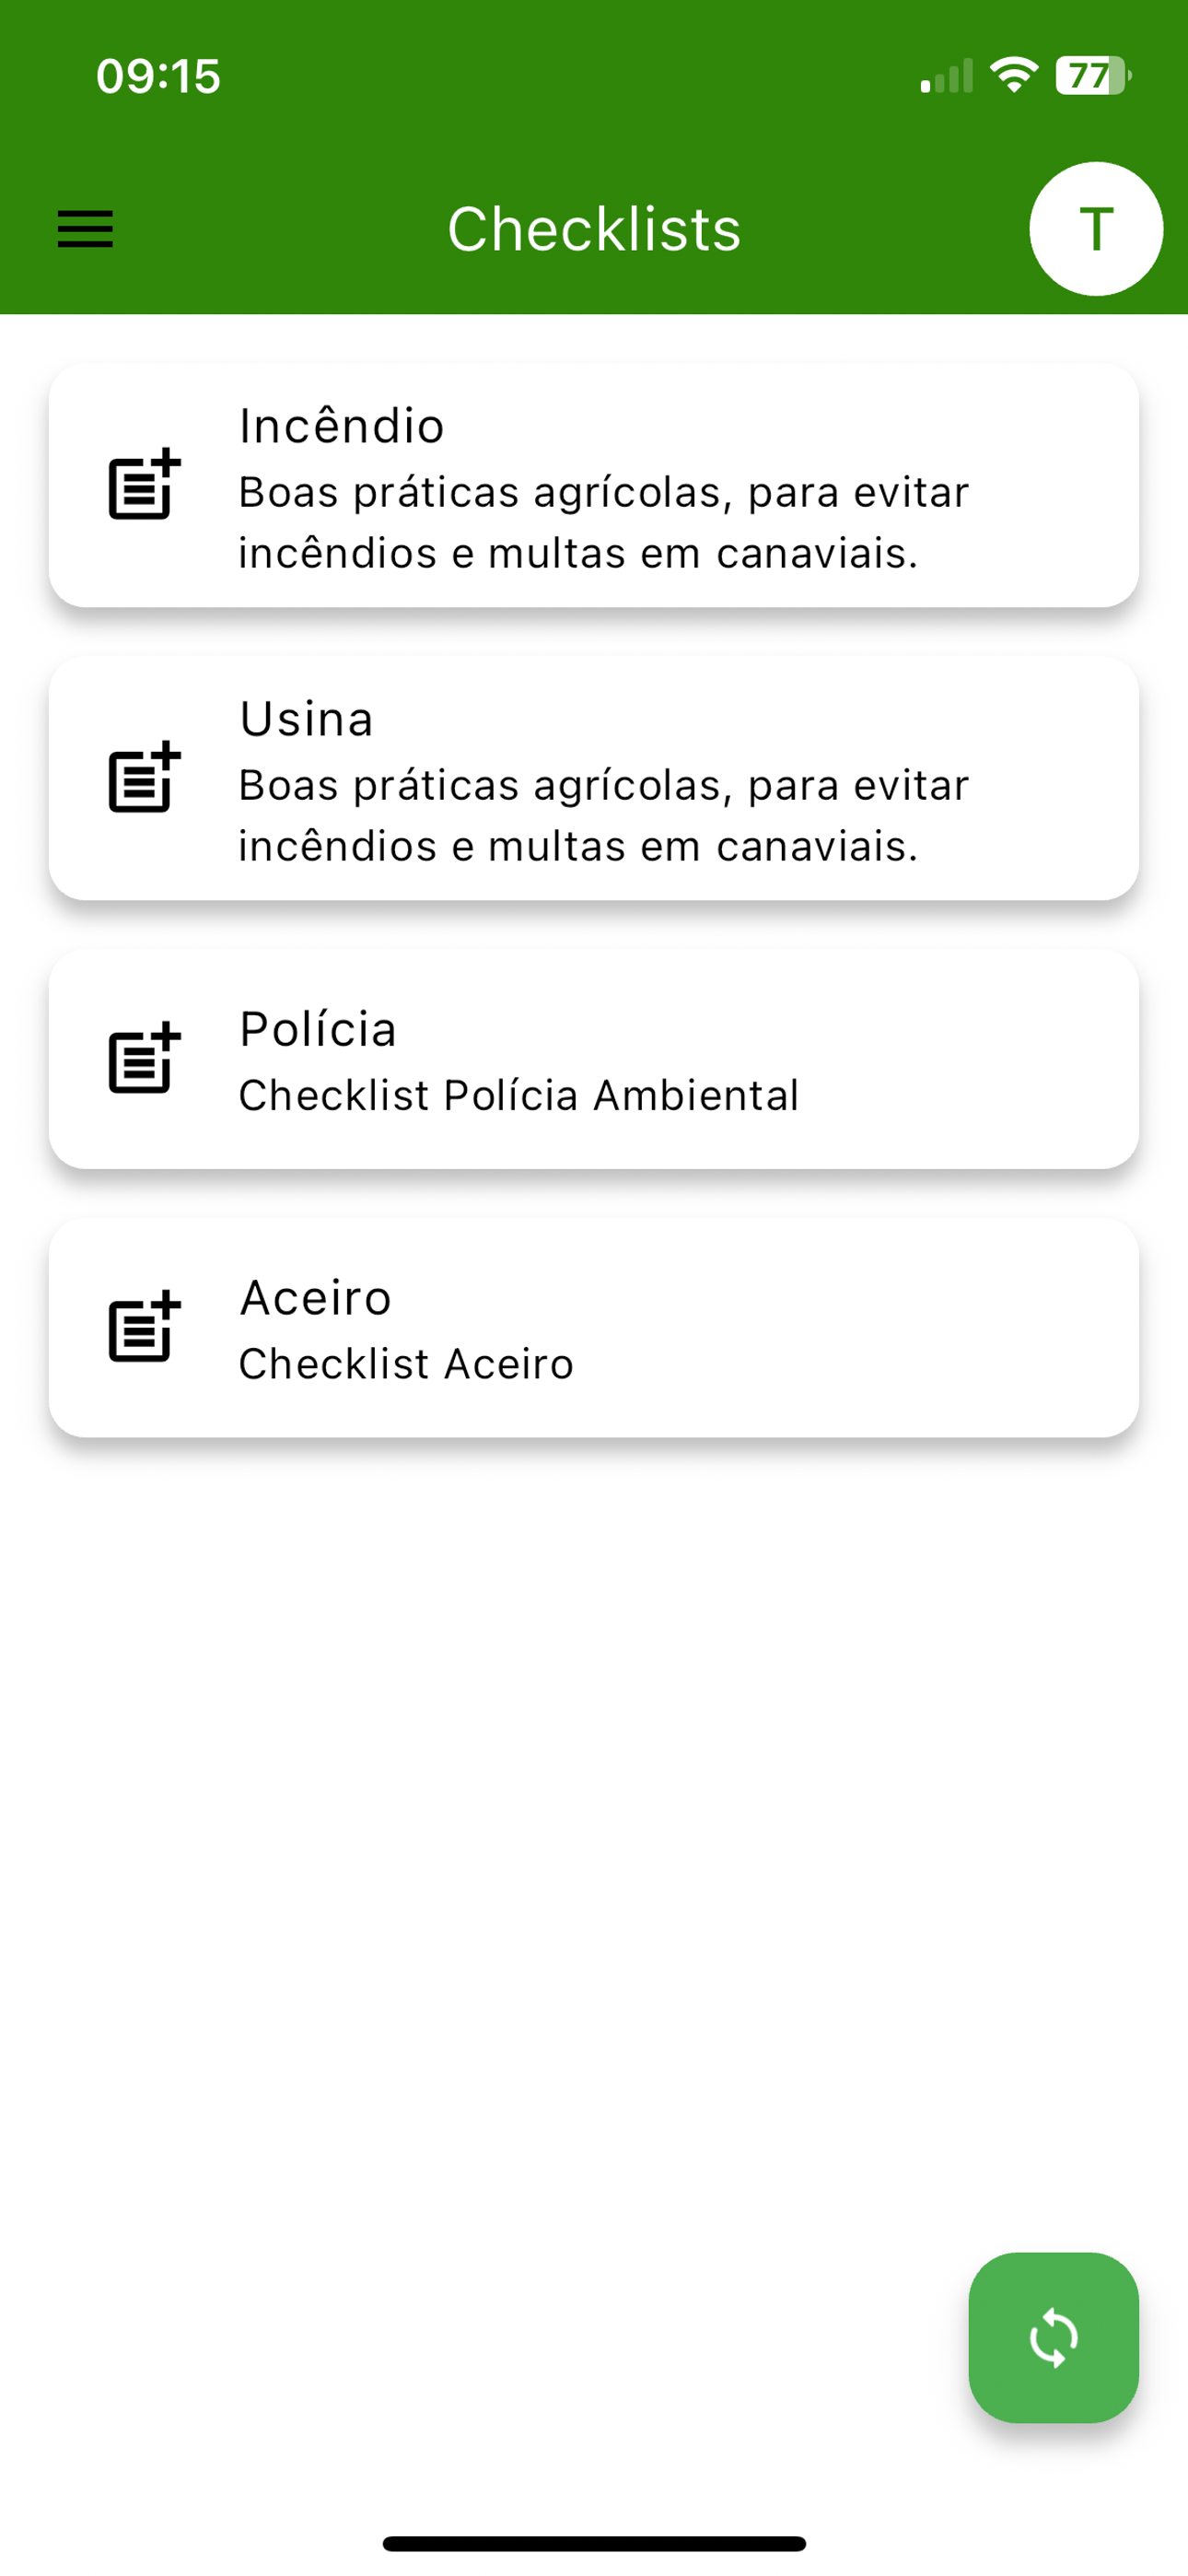
Task: Tap the 09:15 clock in status bar
Action: [x=158, y=76]
